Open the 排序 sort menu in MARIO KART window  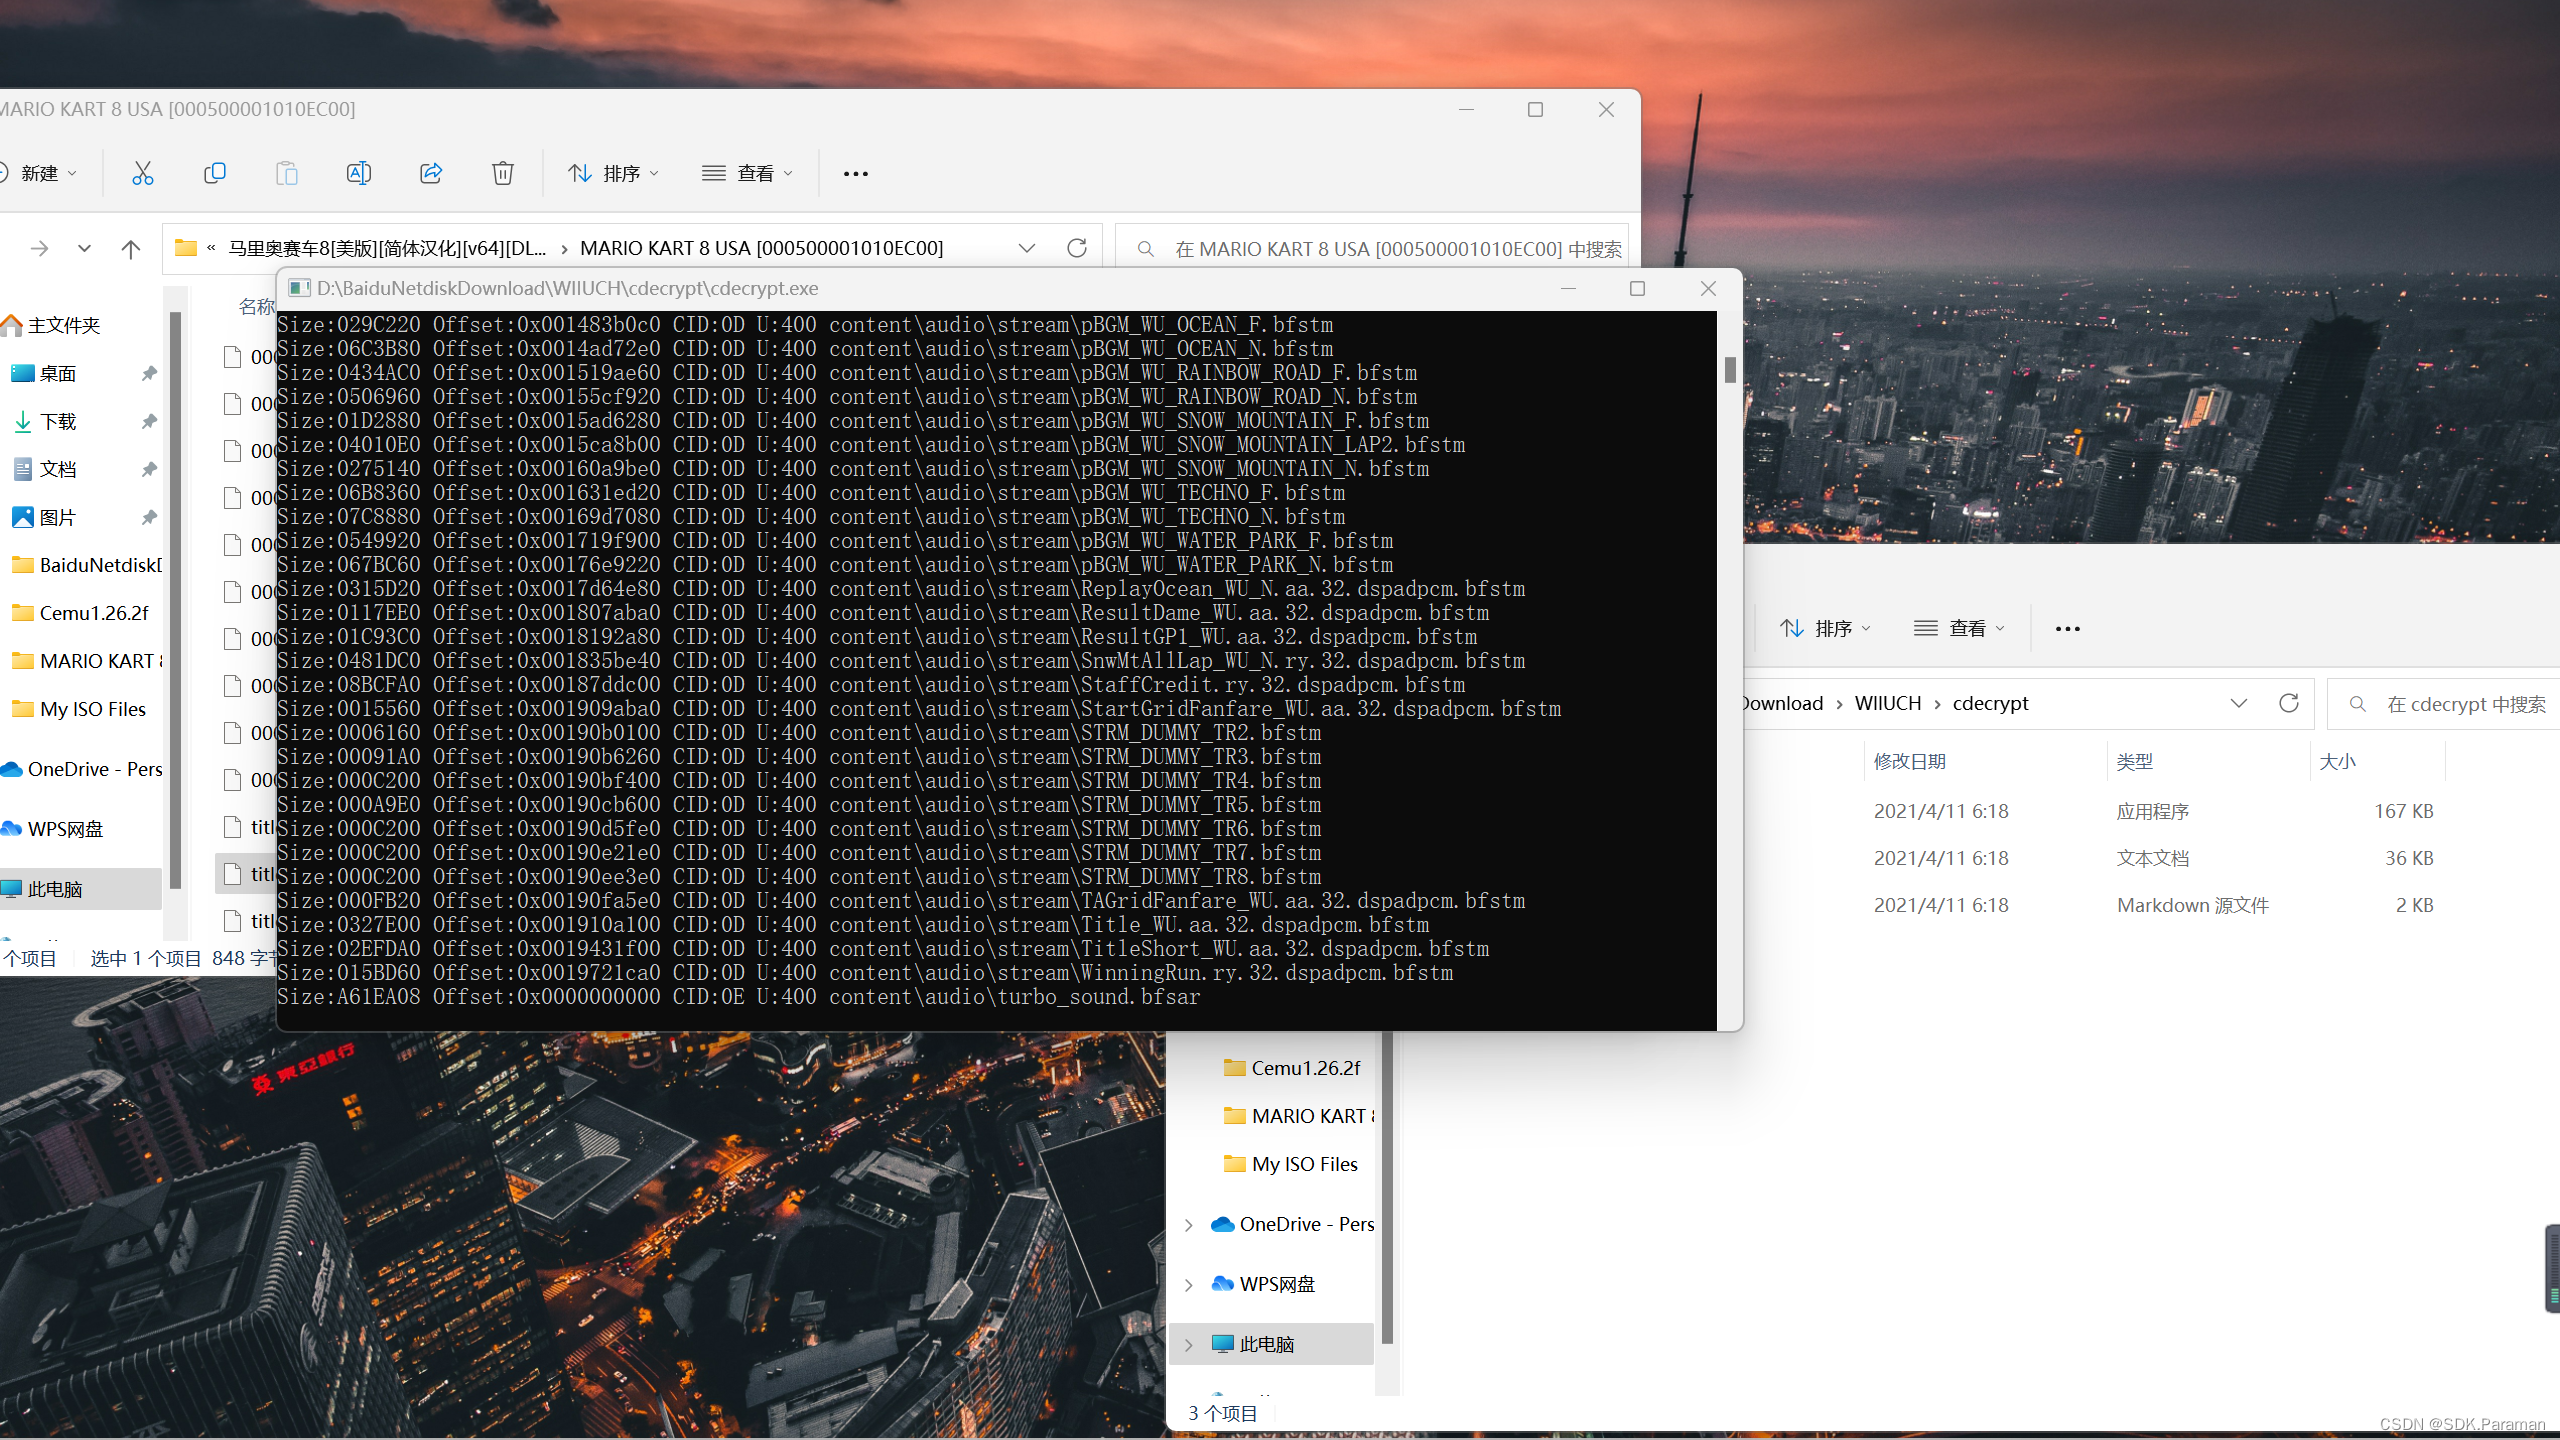point(614,173)
